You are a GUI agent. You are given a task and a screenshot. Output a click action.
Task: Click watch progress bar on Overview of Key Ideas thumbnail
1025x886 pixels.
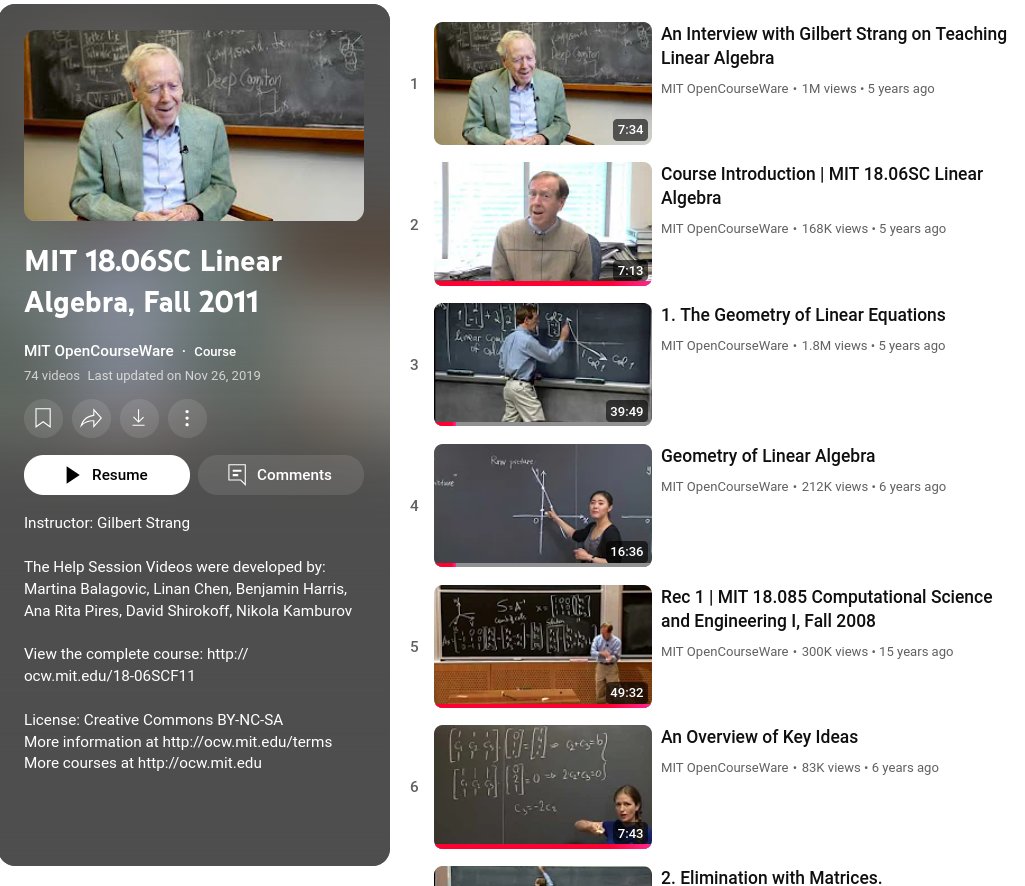(543, 846)
